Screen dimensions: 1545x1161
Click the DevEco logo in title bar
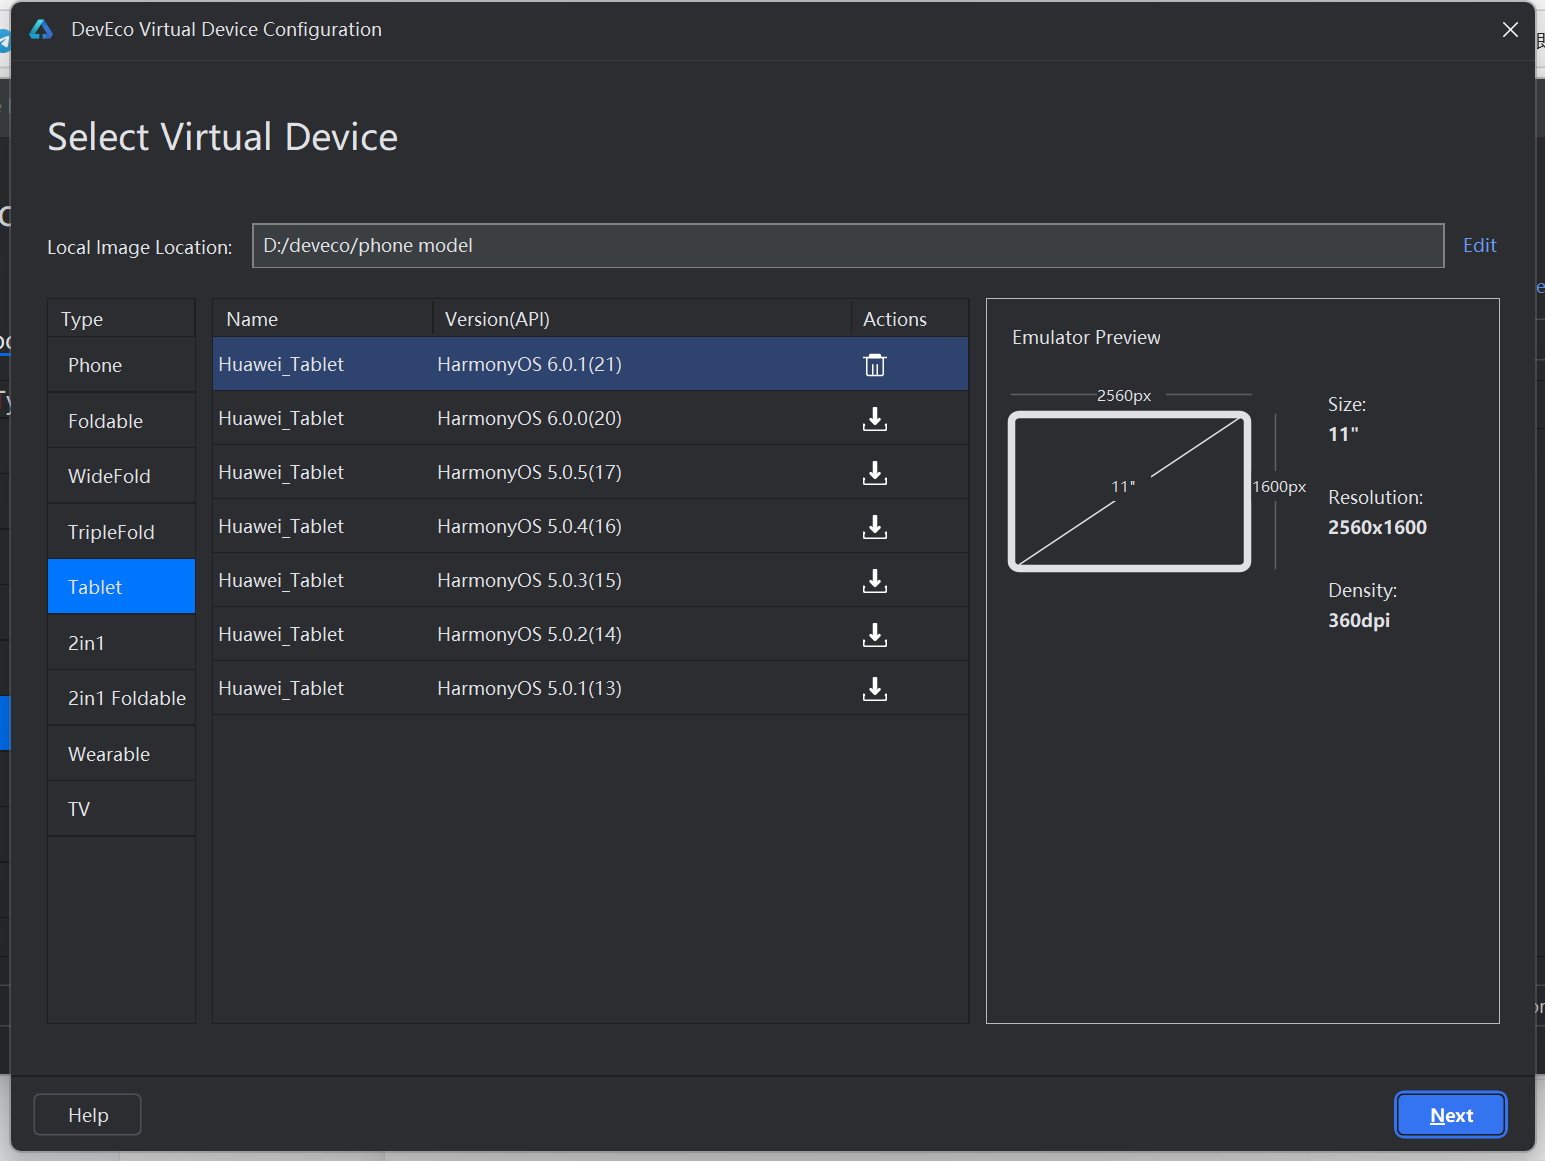point(41,30)
